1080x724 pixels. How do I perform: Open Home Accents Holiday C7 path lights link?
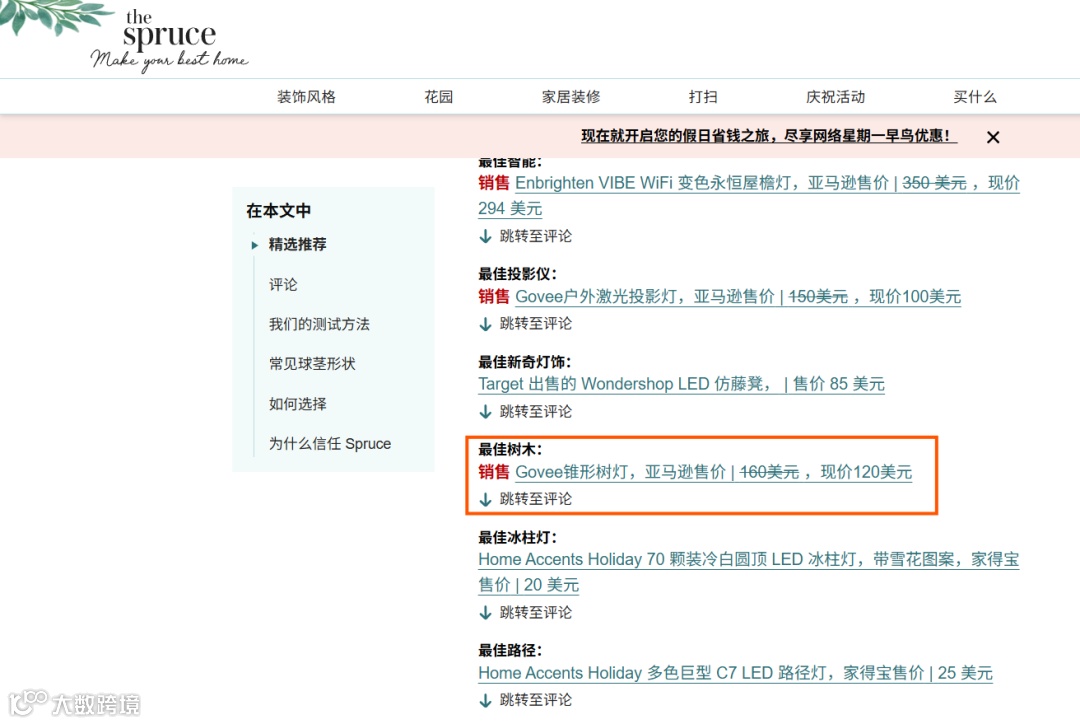(x=735, y=673)
